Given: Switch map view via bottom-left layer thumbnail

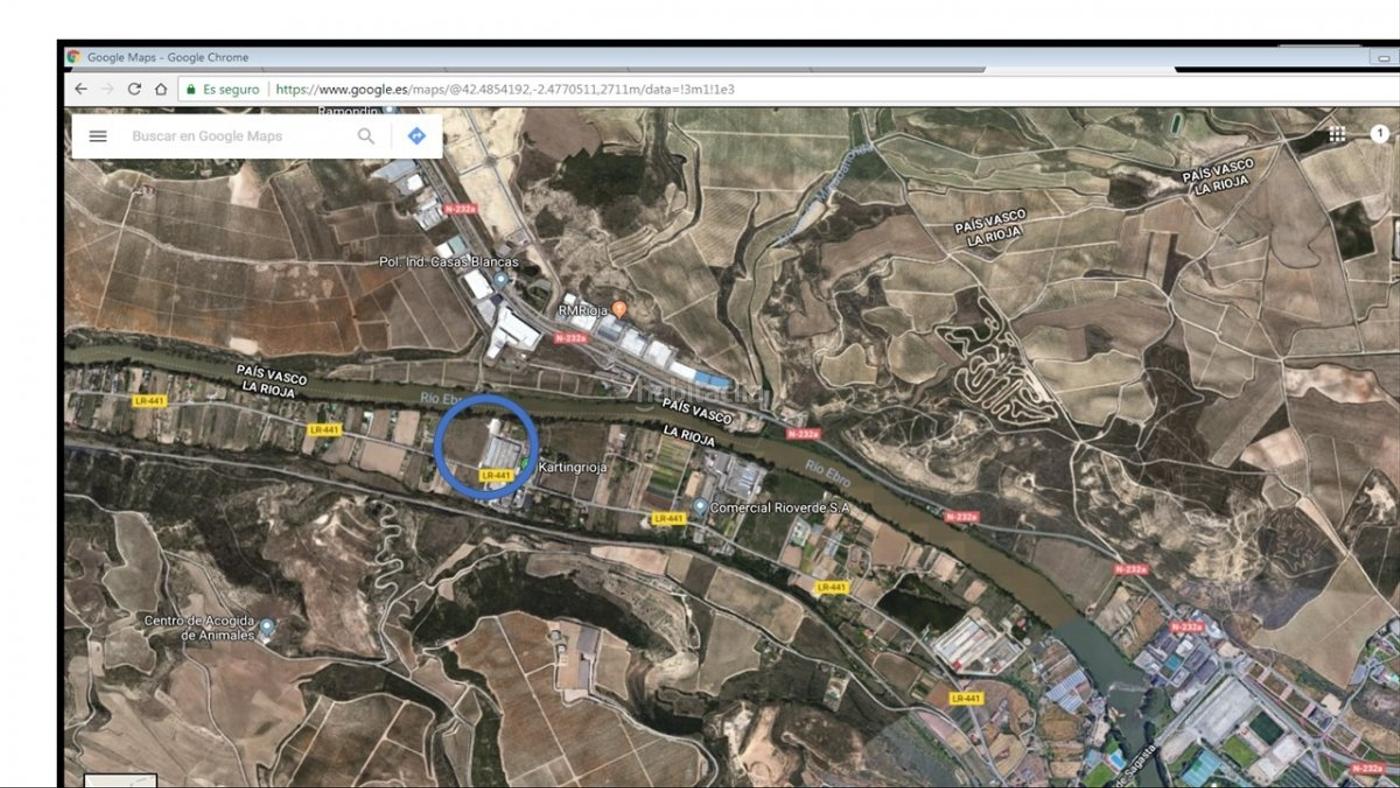Looking at the screenshot, I should [120, 780].
